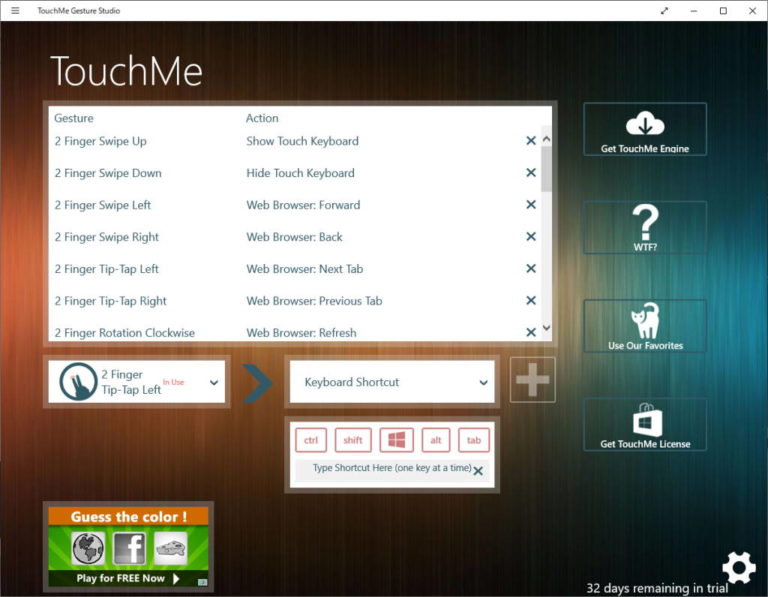The height and width of the screenshot is (597, 768).
Task: Toggle the Windows logo modifier key
Action: pos(397,440)
